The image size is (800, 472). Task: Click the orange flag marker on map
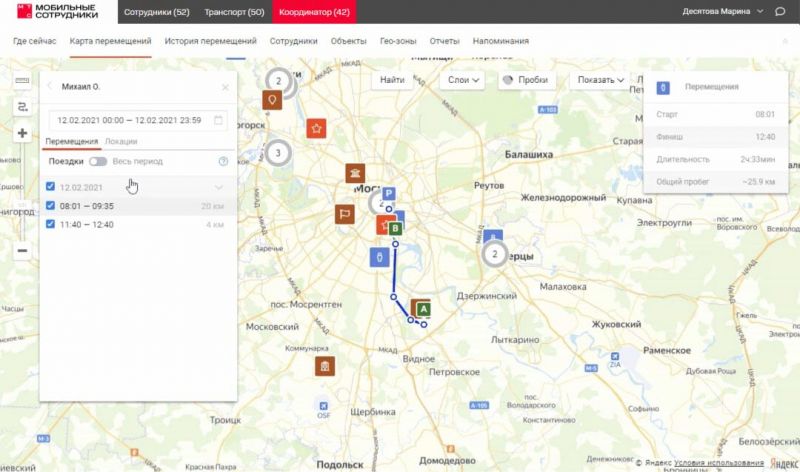343,213
